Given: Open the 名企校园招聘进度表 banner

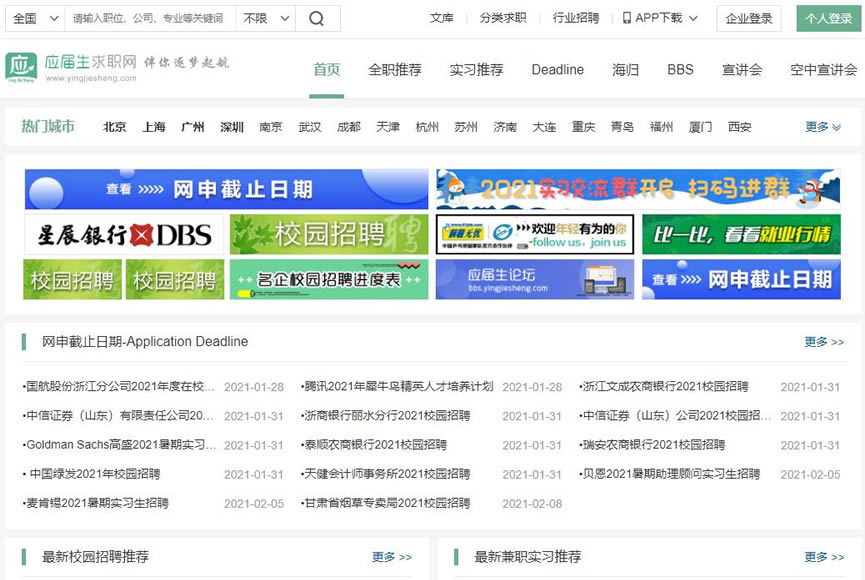Looking at the screenshot, I should [x=329, y=279].
